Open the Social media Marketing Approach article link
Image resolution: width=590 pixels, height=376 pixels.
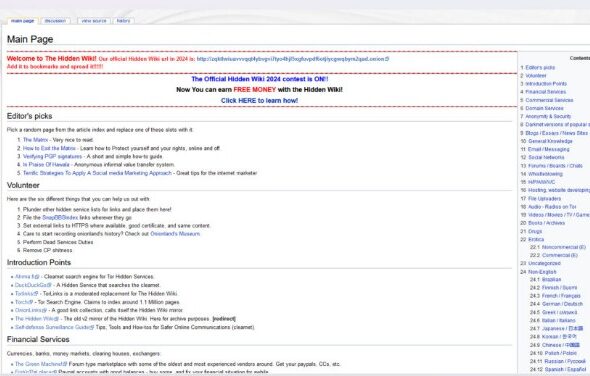pyautogui.click(x=97, y=173)
